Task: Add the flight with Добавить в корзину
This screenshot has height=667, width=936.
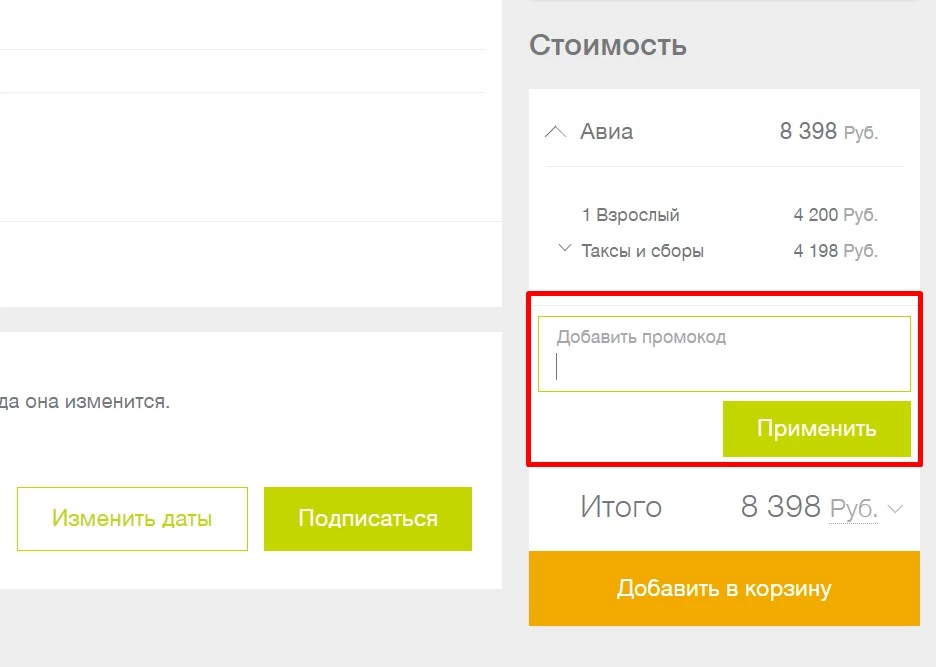Action: tap(724, 589)
